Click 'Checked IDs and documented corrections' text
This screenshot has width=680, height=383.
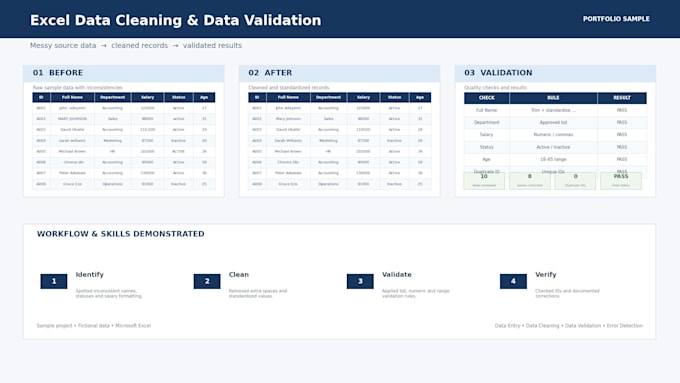(567, 294)
